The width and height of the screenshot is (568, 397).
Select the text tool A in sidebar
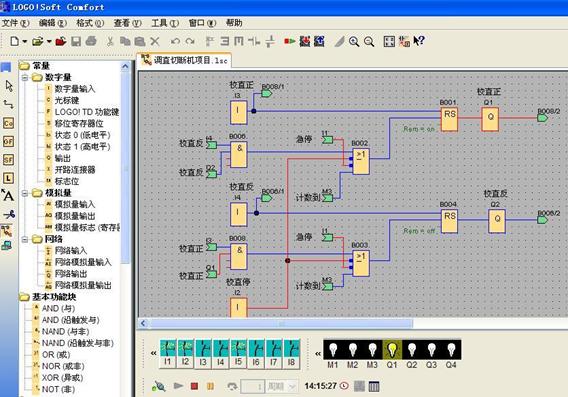click(x=8, y=196)
